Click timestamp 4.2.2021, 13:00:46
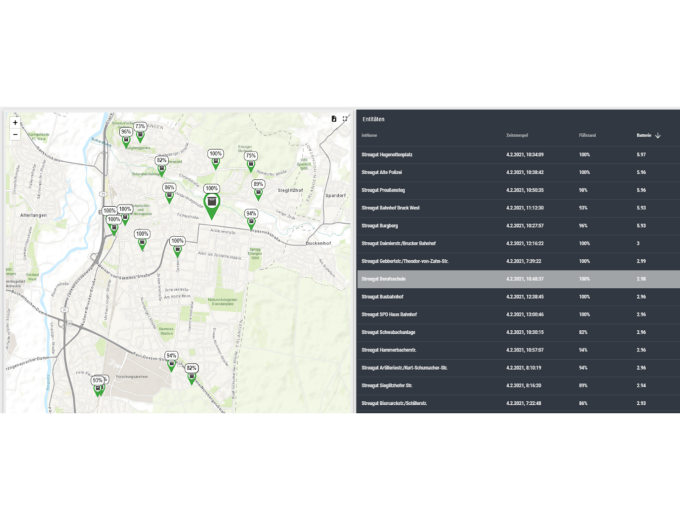The width and height of the screenshot is (680, 520). point(525,315)
